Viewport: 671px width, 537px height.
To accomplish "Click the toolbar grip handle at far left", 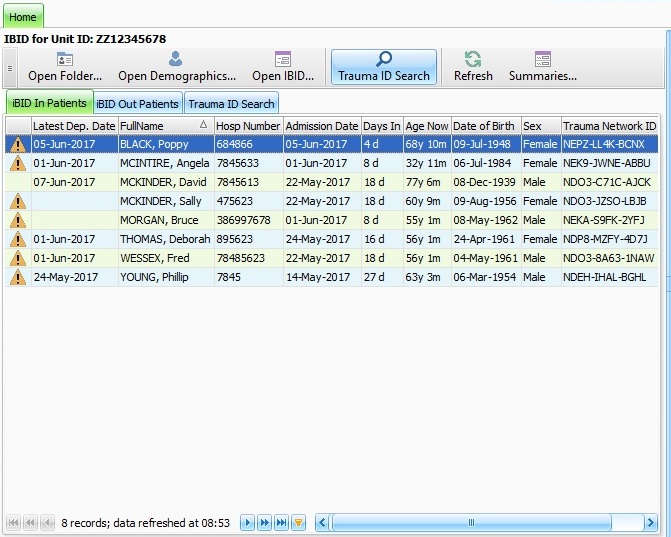I will (x=10, y=68).
